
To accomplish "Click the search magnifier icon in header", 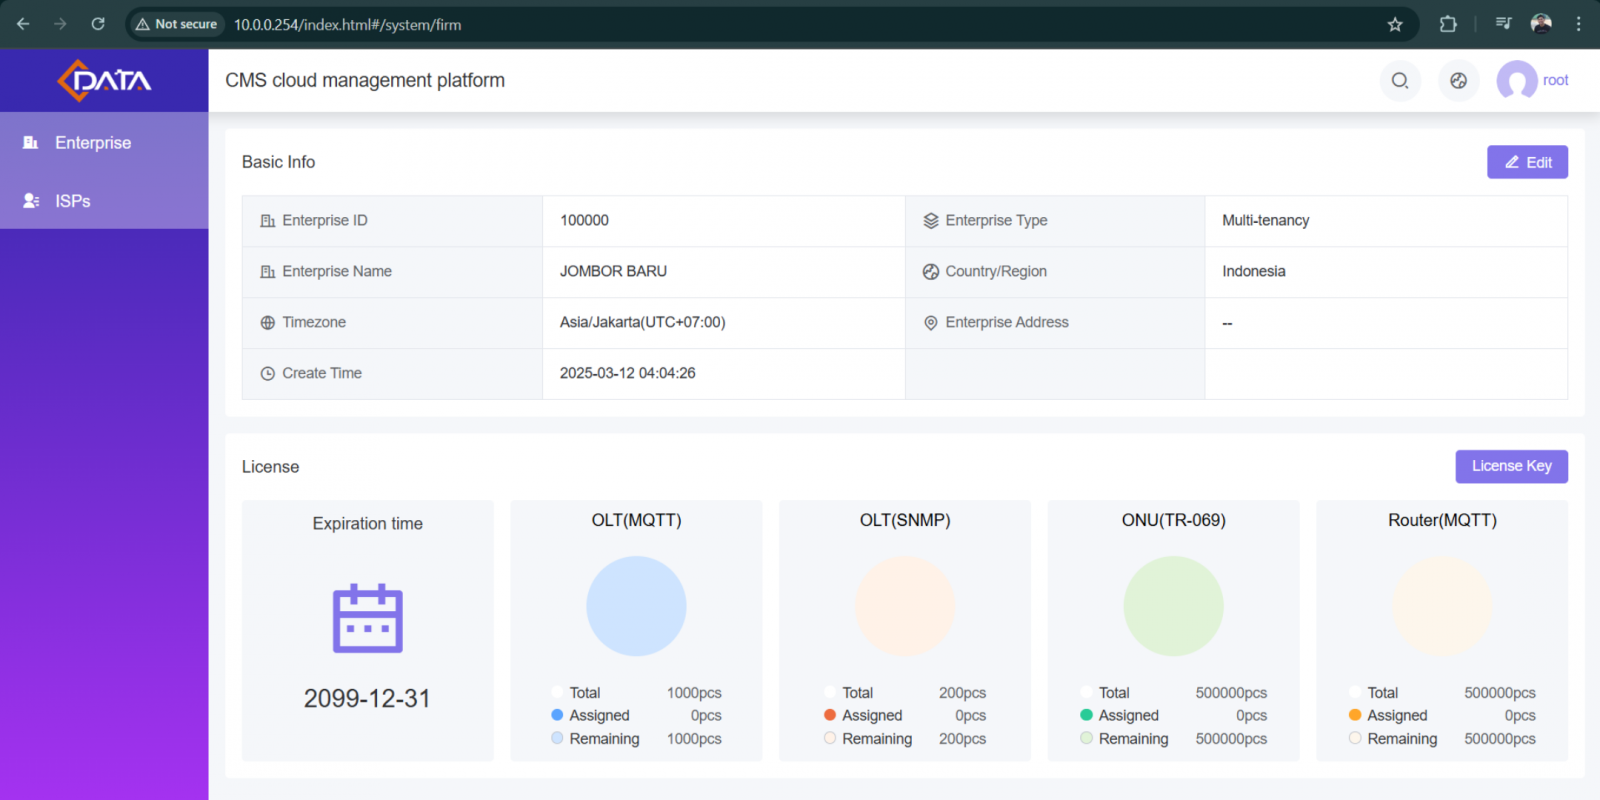I will click(x=1400, y=81).
